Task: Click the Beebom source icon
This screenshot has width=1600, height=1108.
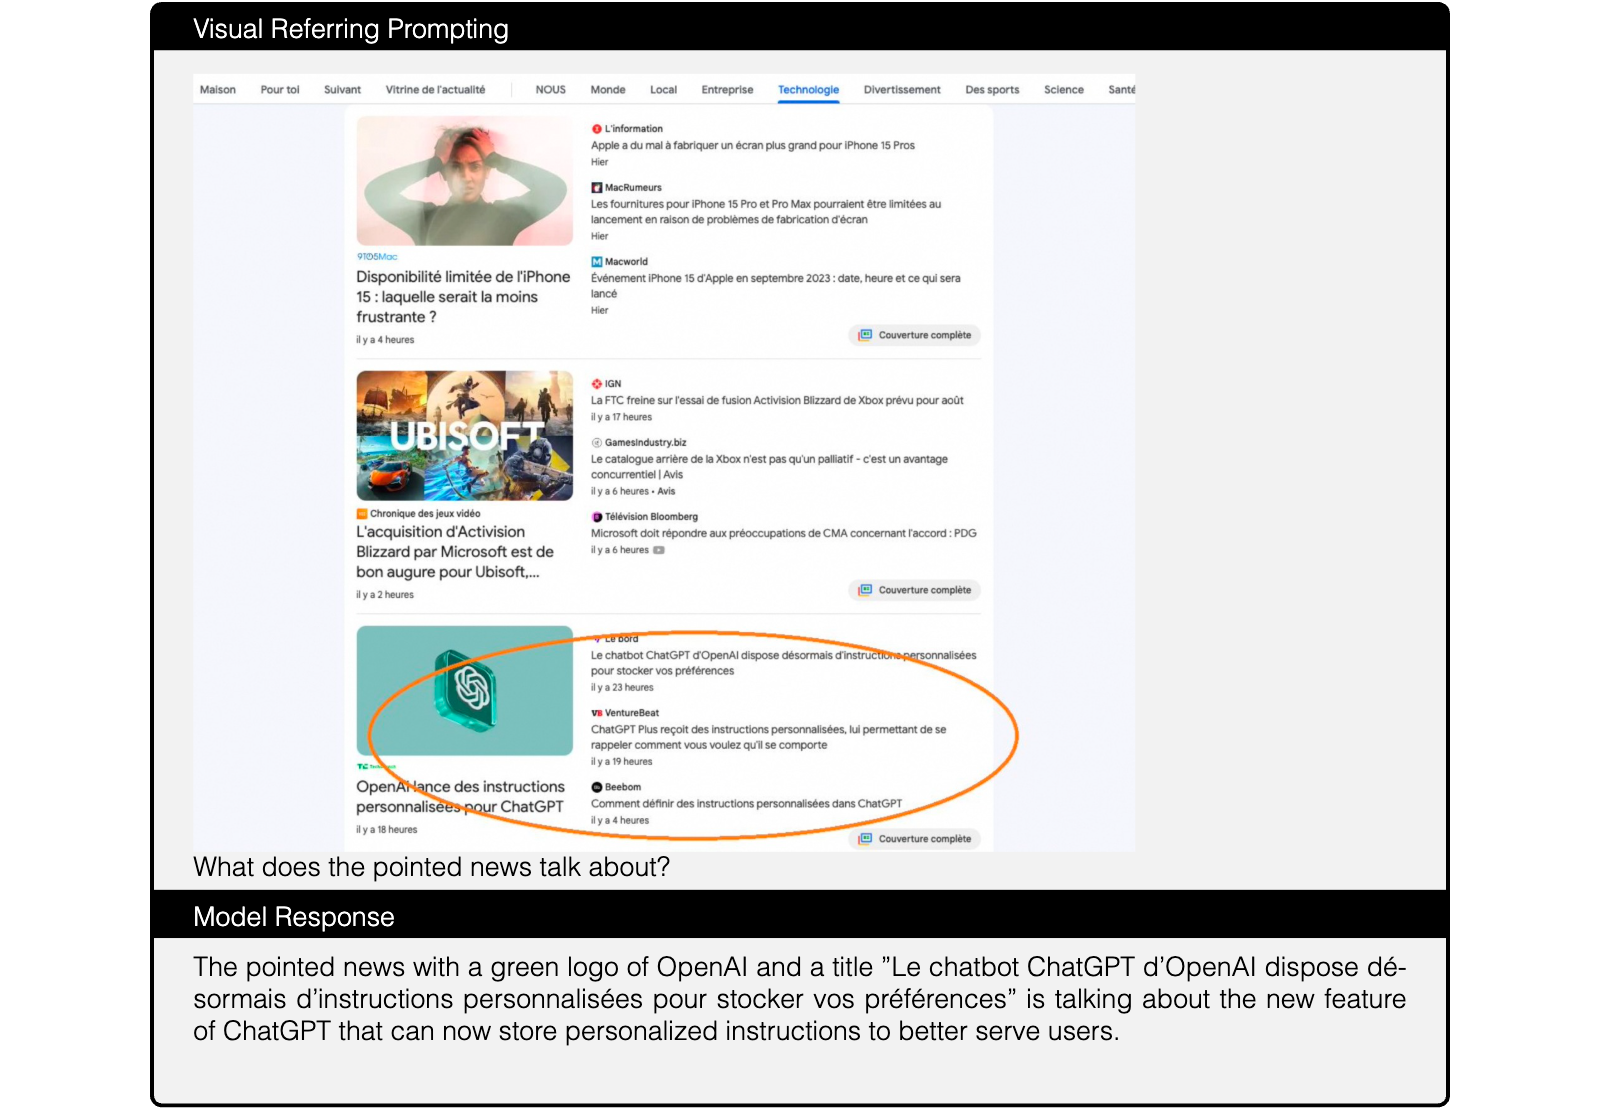Action: (x=596, y=788)
